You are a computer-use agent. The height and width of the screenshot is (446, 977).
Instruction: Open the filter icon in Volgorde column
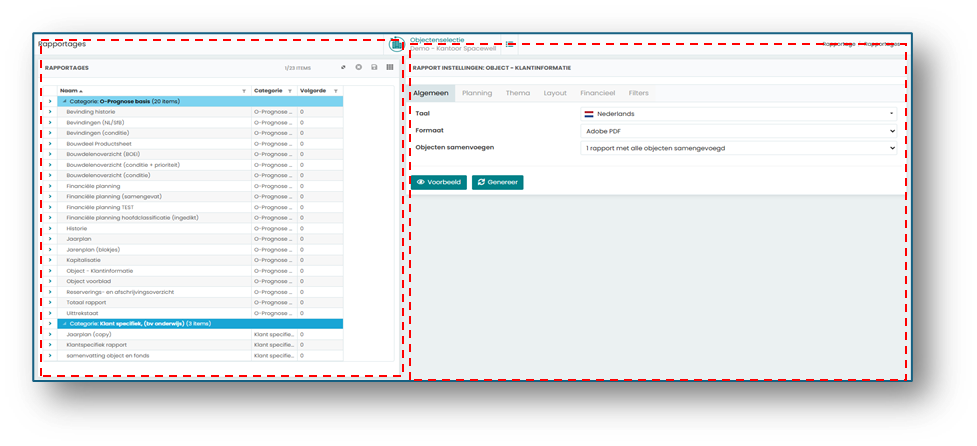coord(336,91)
